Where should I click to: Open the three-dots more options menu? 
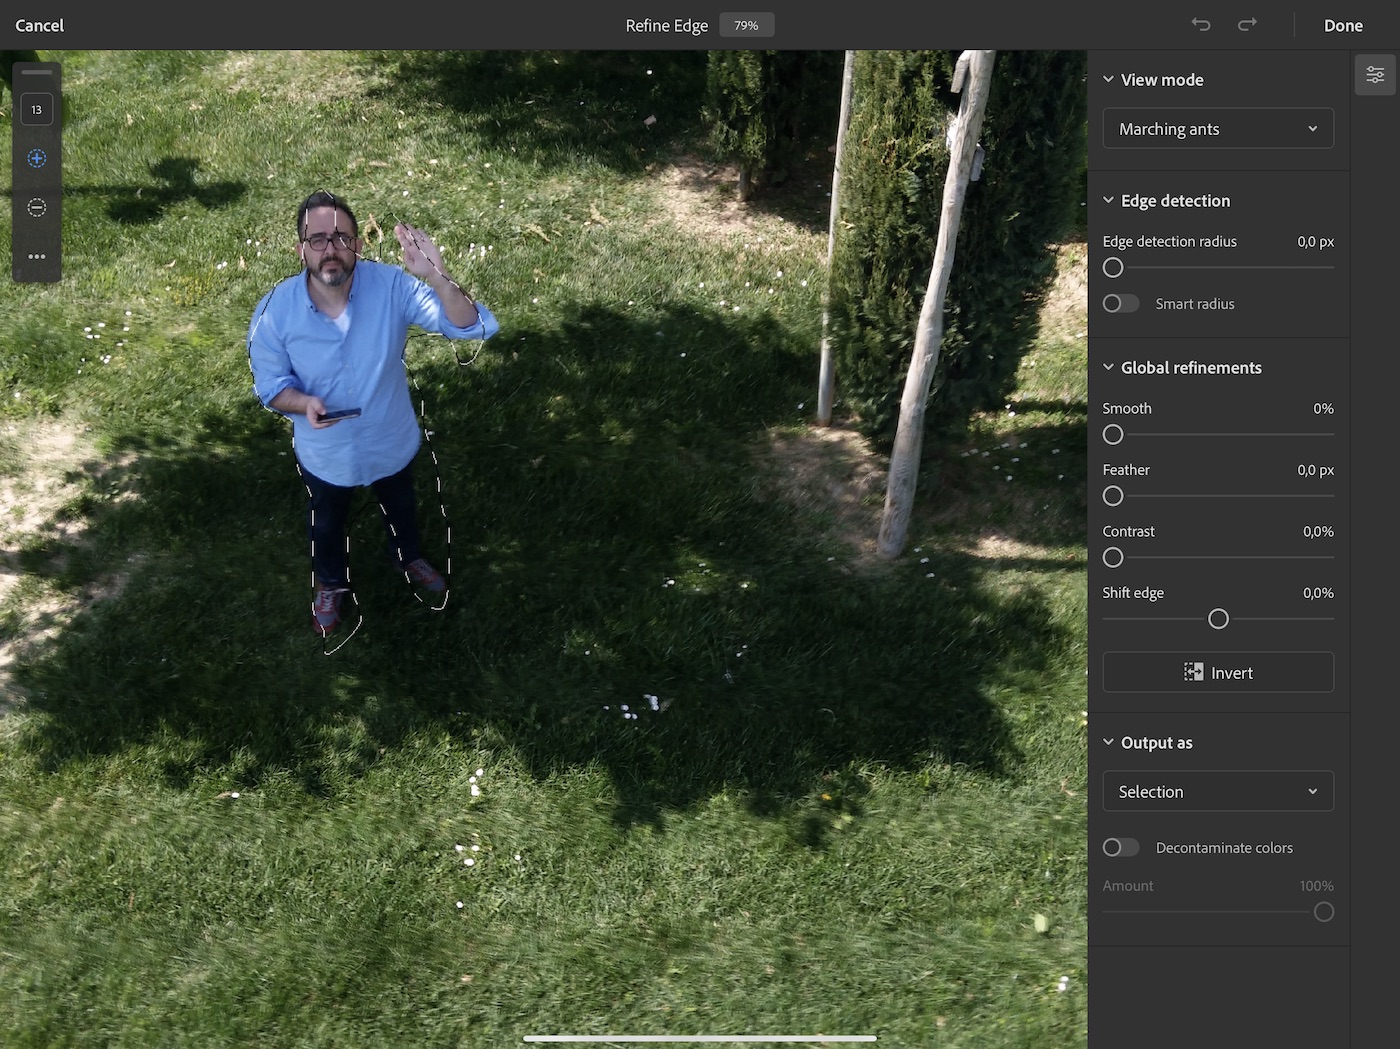(37, 256)
